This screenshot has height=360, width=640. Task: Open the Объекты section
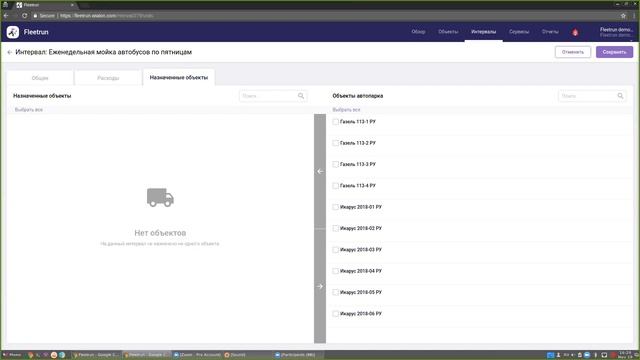448,32
